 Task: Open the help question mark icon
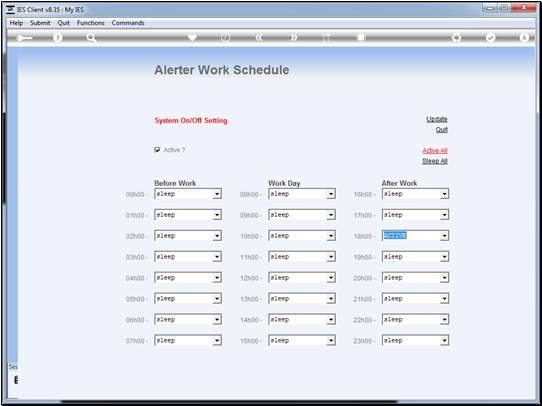pyautogui.click(x=58, y=38)
